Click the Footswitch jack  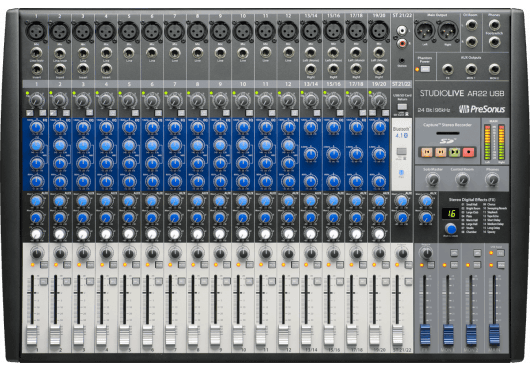(494, 42)
